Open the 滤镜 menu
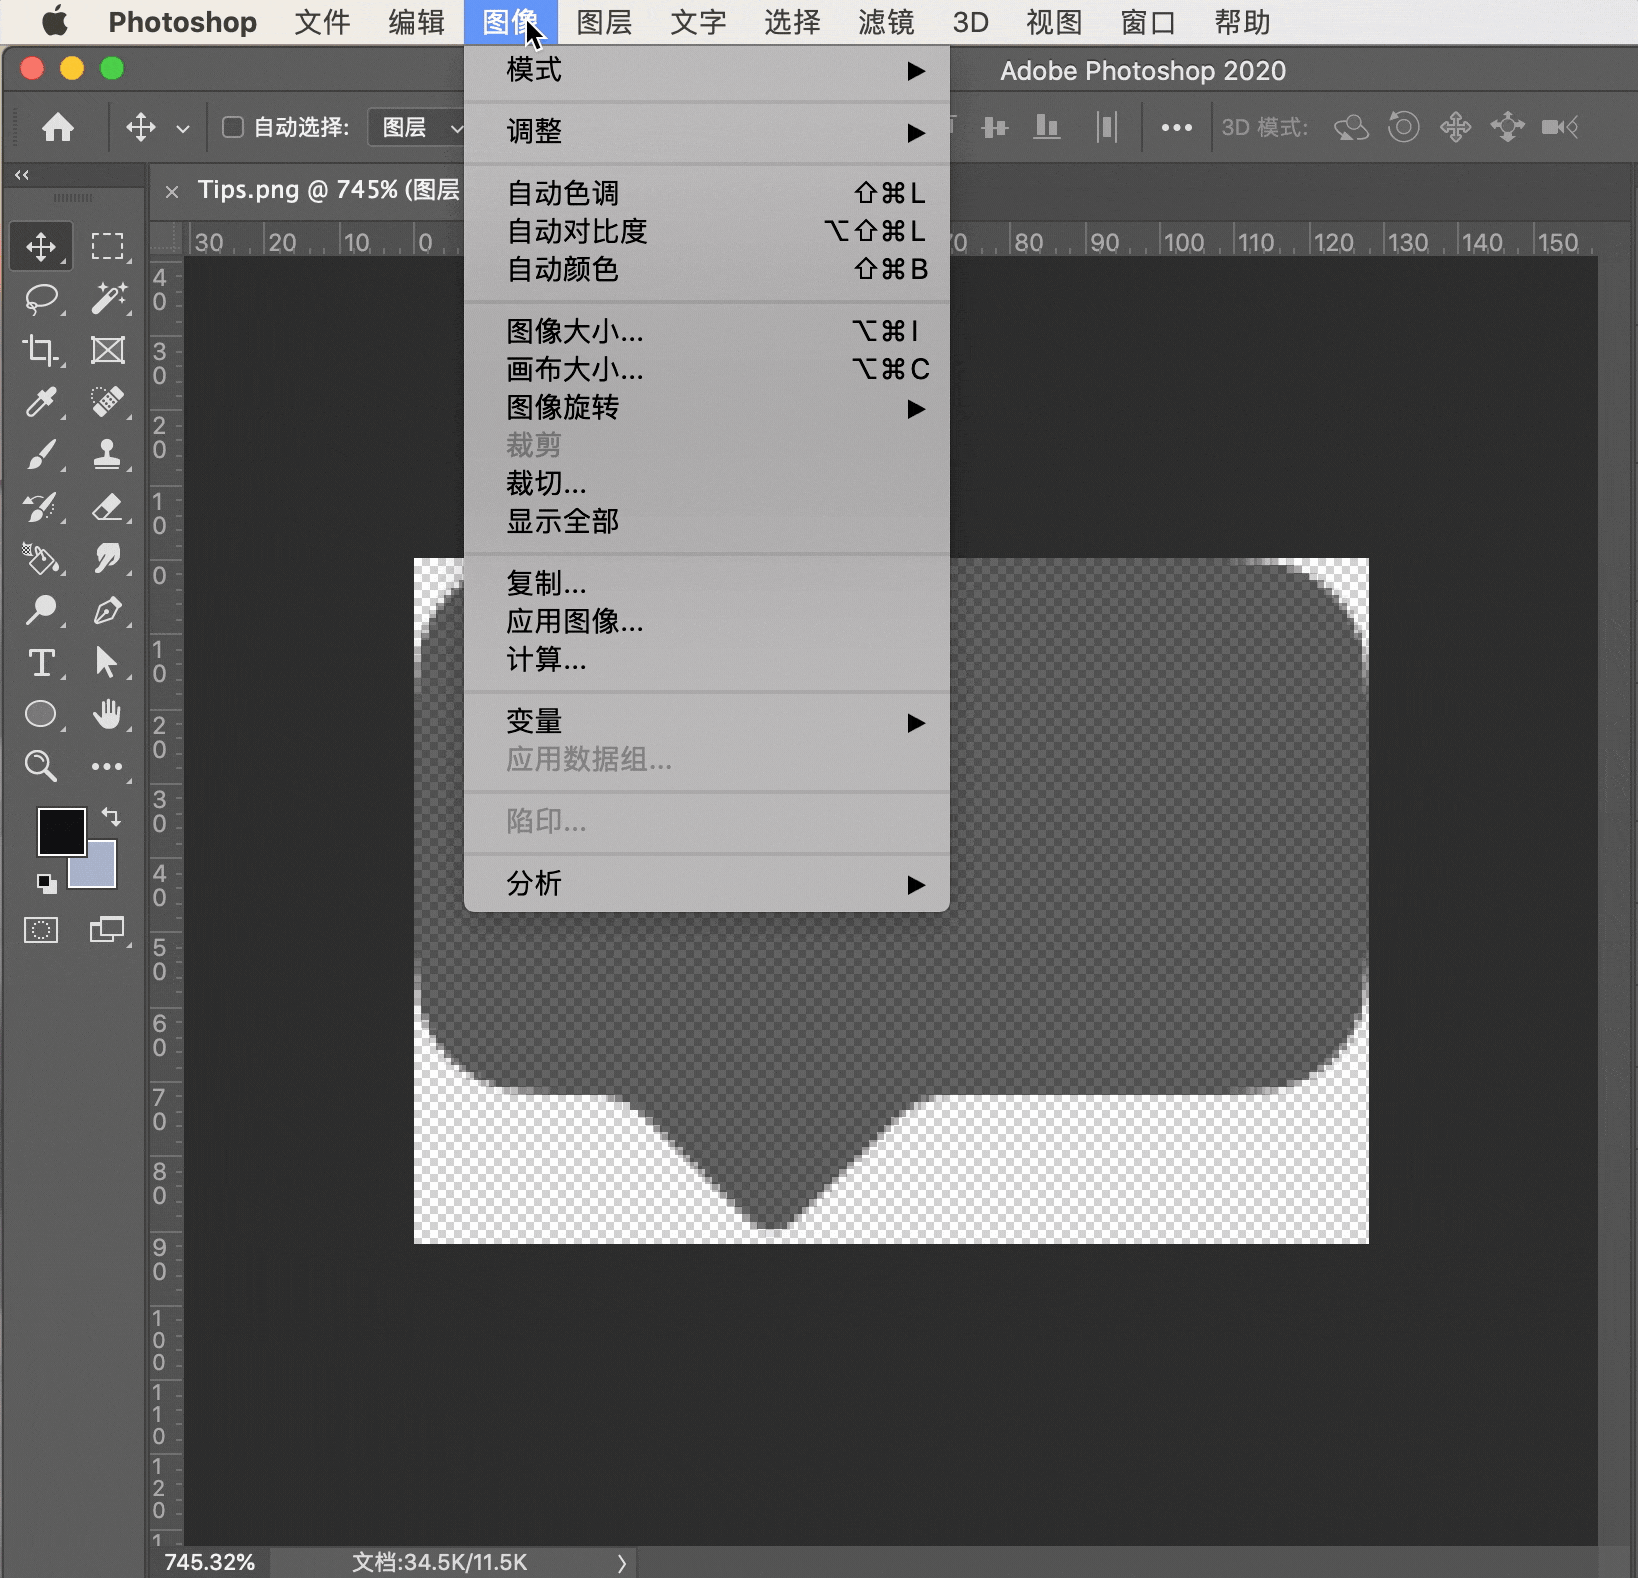Image resolution: width=1638 pixels, height=1578 pixels. 886,22
